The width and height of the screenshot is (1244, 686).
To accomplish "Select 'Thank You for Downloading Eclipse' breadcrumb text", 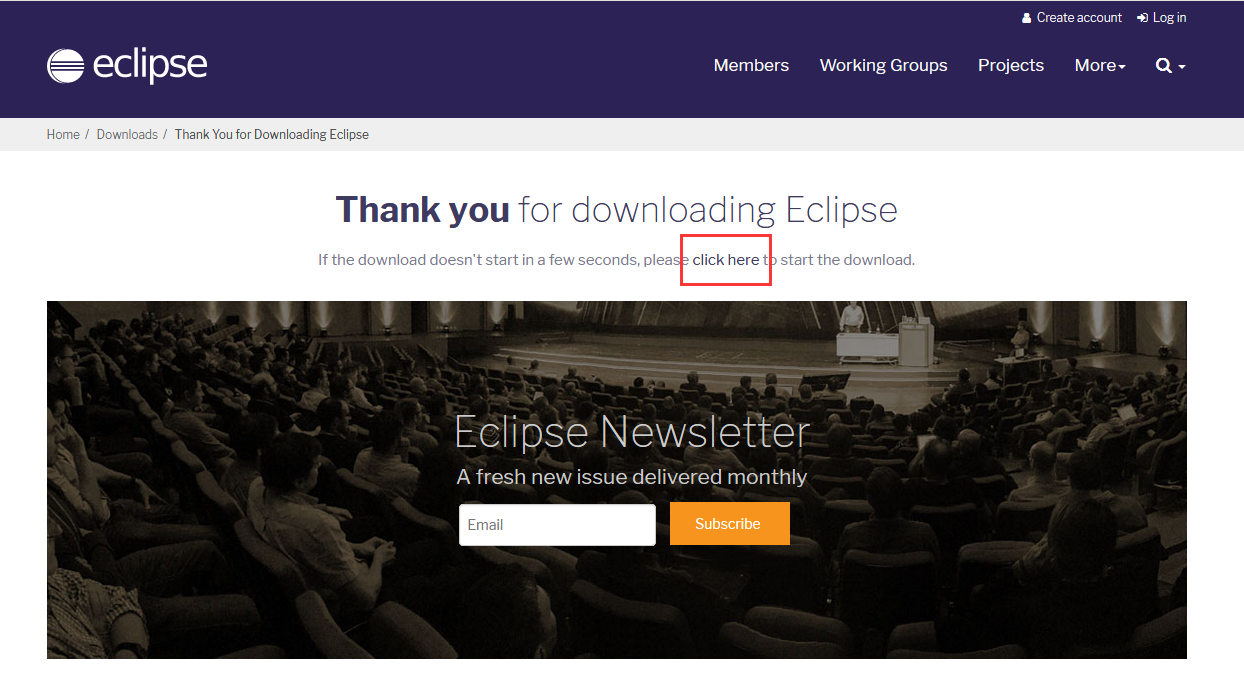I will click(272, 135).
